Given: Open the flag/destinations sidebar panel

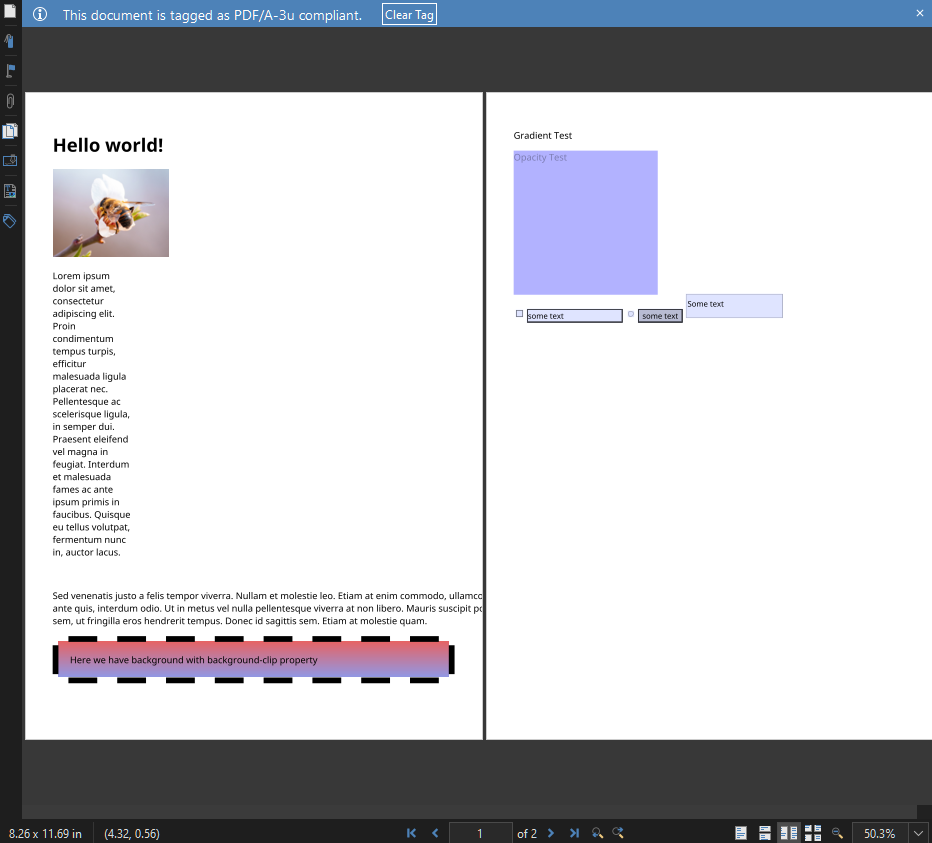Looking at the screenshot, I should [x=10, y=71].
